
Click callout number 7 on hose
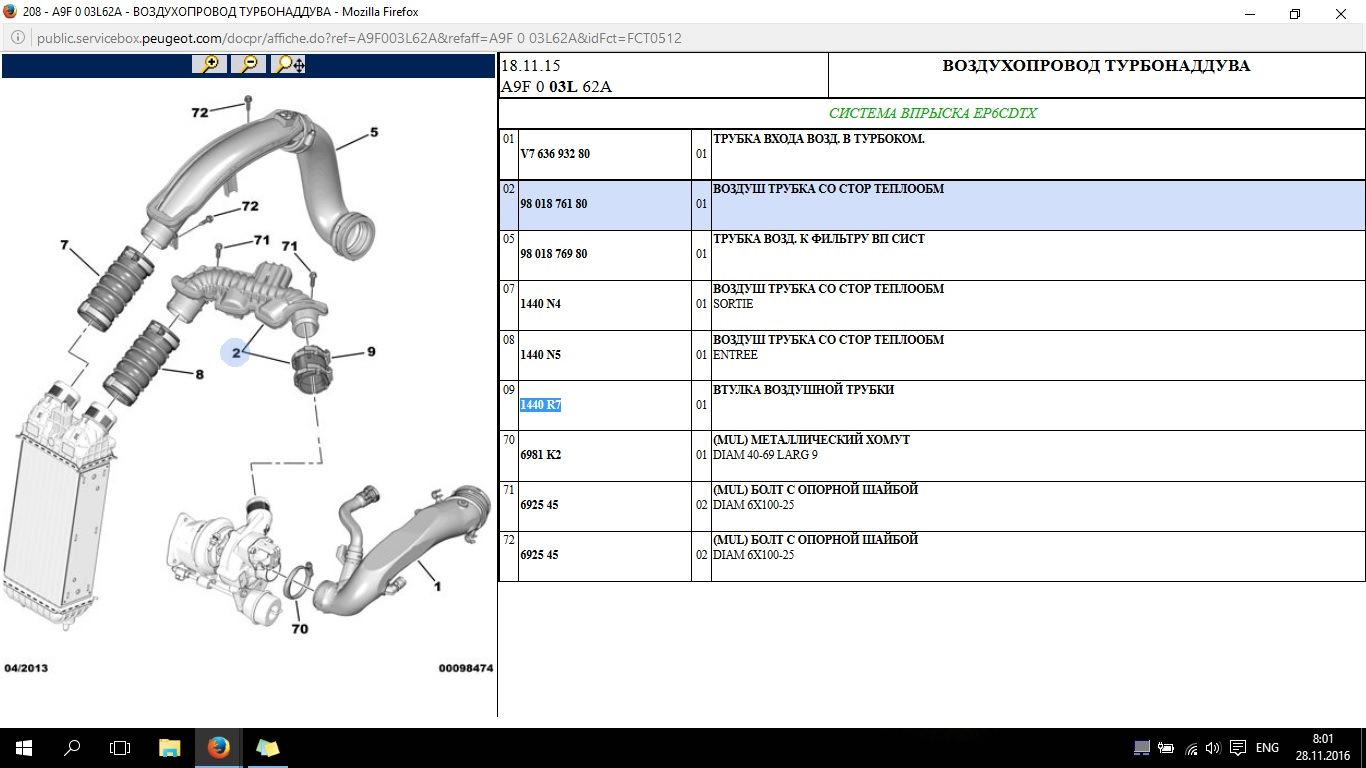[64, 244]
